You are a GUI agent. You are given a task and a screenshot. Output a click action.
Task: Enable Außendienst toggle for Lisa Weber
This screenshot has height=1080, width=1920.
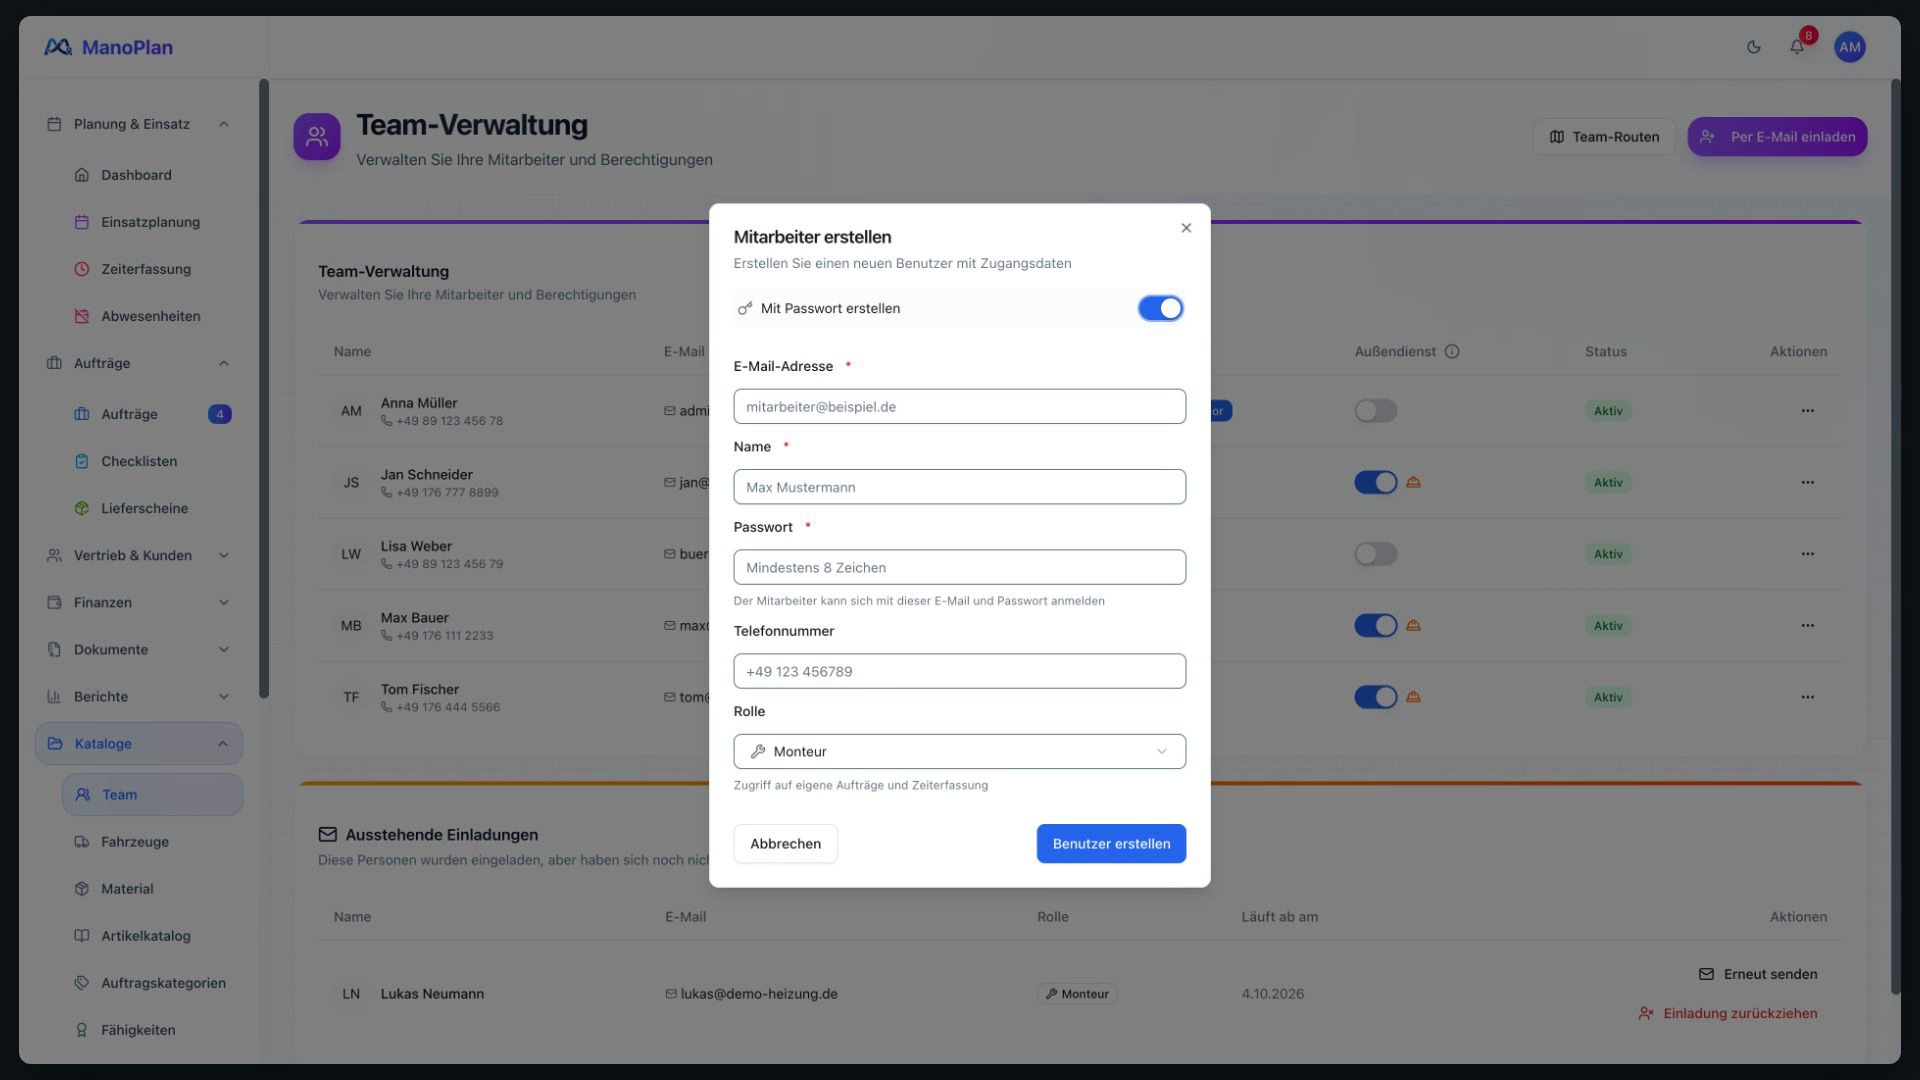coord(1375,554)
